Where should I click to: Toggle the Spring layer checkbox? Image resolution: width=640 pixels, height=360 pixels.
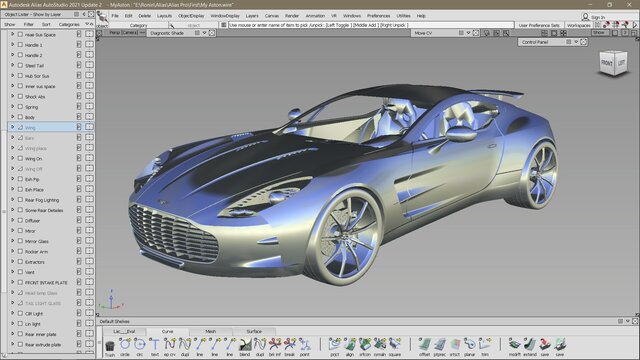(20, 107)
